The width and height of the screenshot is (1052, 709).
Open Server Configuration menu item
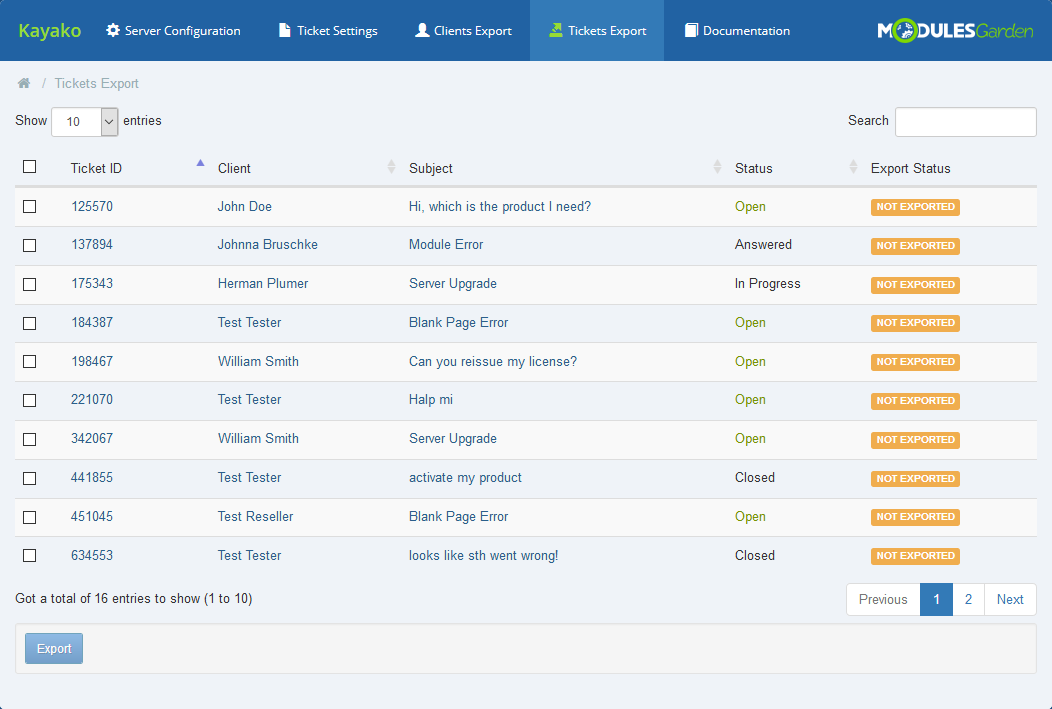(x=173, y=30)
